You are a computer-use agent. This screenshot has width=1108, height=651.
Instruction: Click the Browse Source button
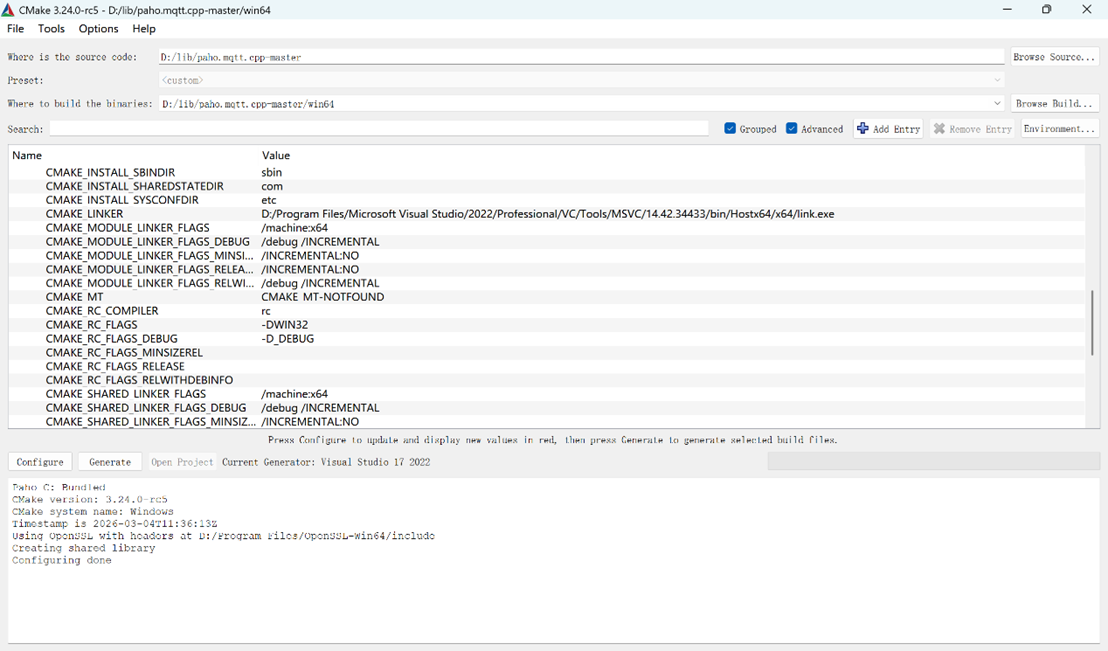[x=1054, y=57]
